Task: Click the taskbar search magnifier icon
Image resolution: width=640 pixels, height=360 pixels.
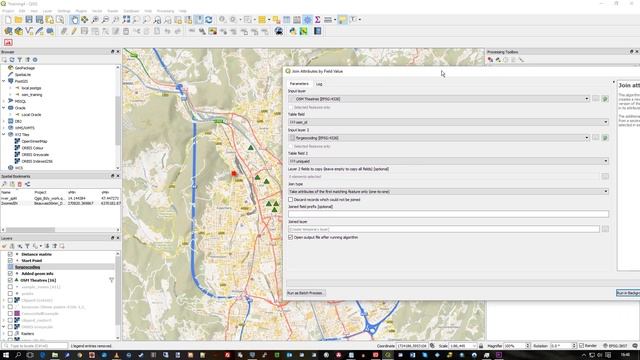Action: (18, 355)
